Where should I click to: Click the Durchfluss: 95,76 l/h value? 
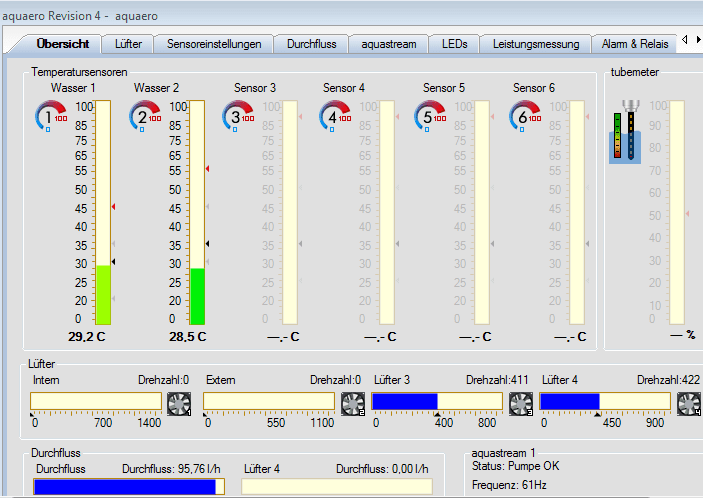tap(171, 469)
